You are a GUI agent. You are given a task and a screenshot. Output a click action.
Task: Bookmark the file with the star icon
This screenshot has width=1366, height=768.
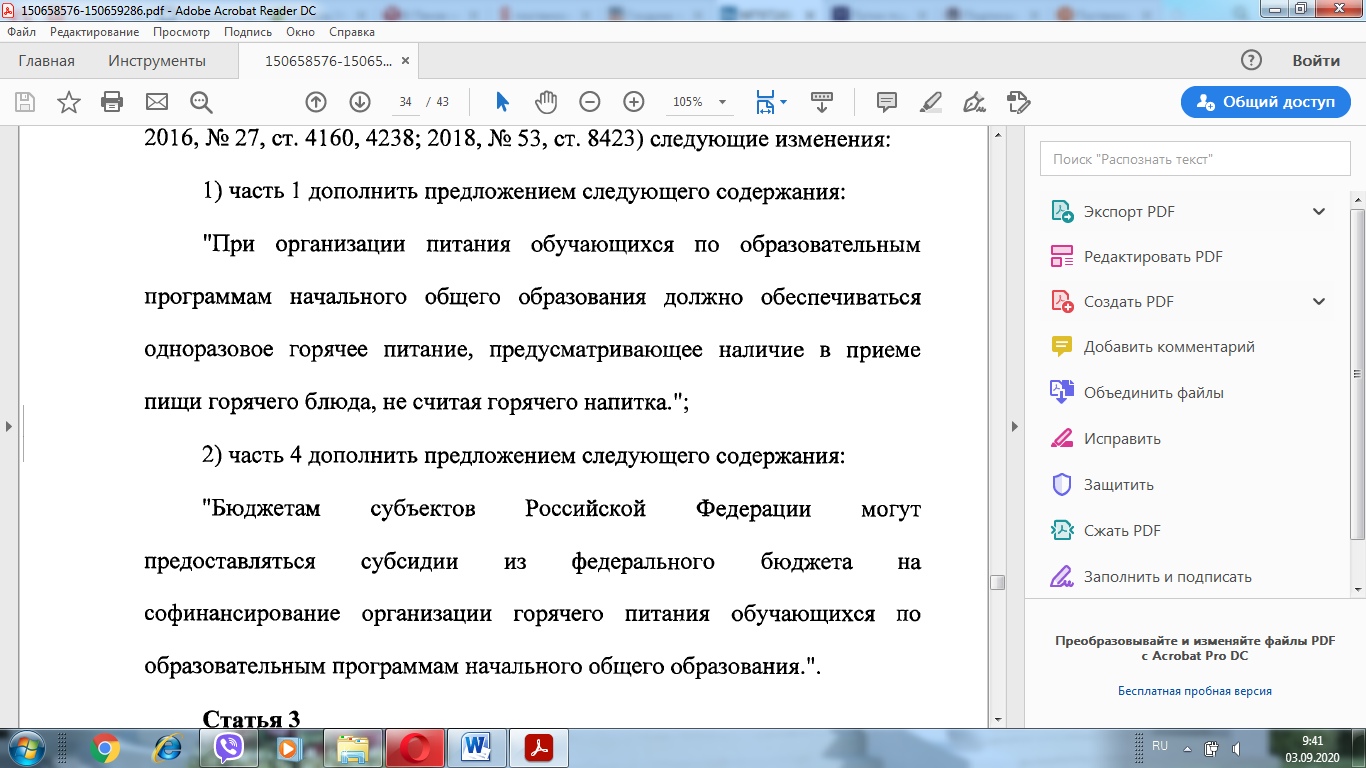pyautogui.click(x=68, y=102)
